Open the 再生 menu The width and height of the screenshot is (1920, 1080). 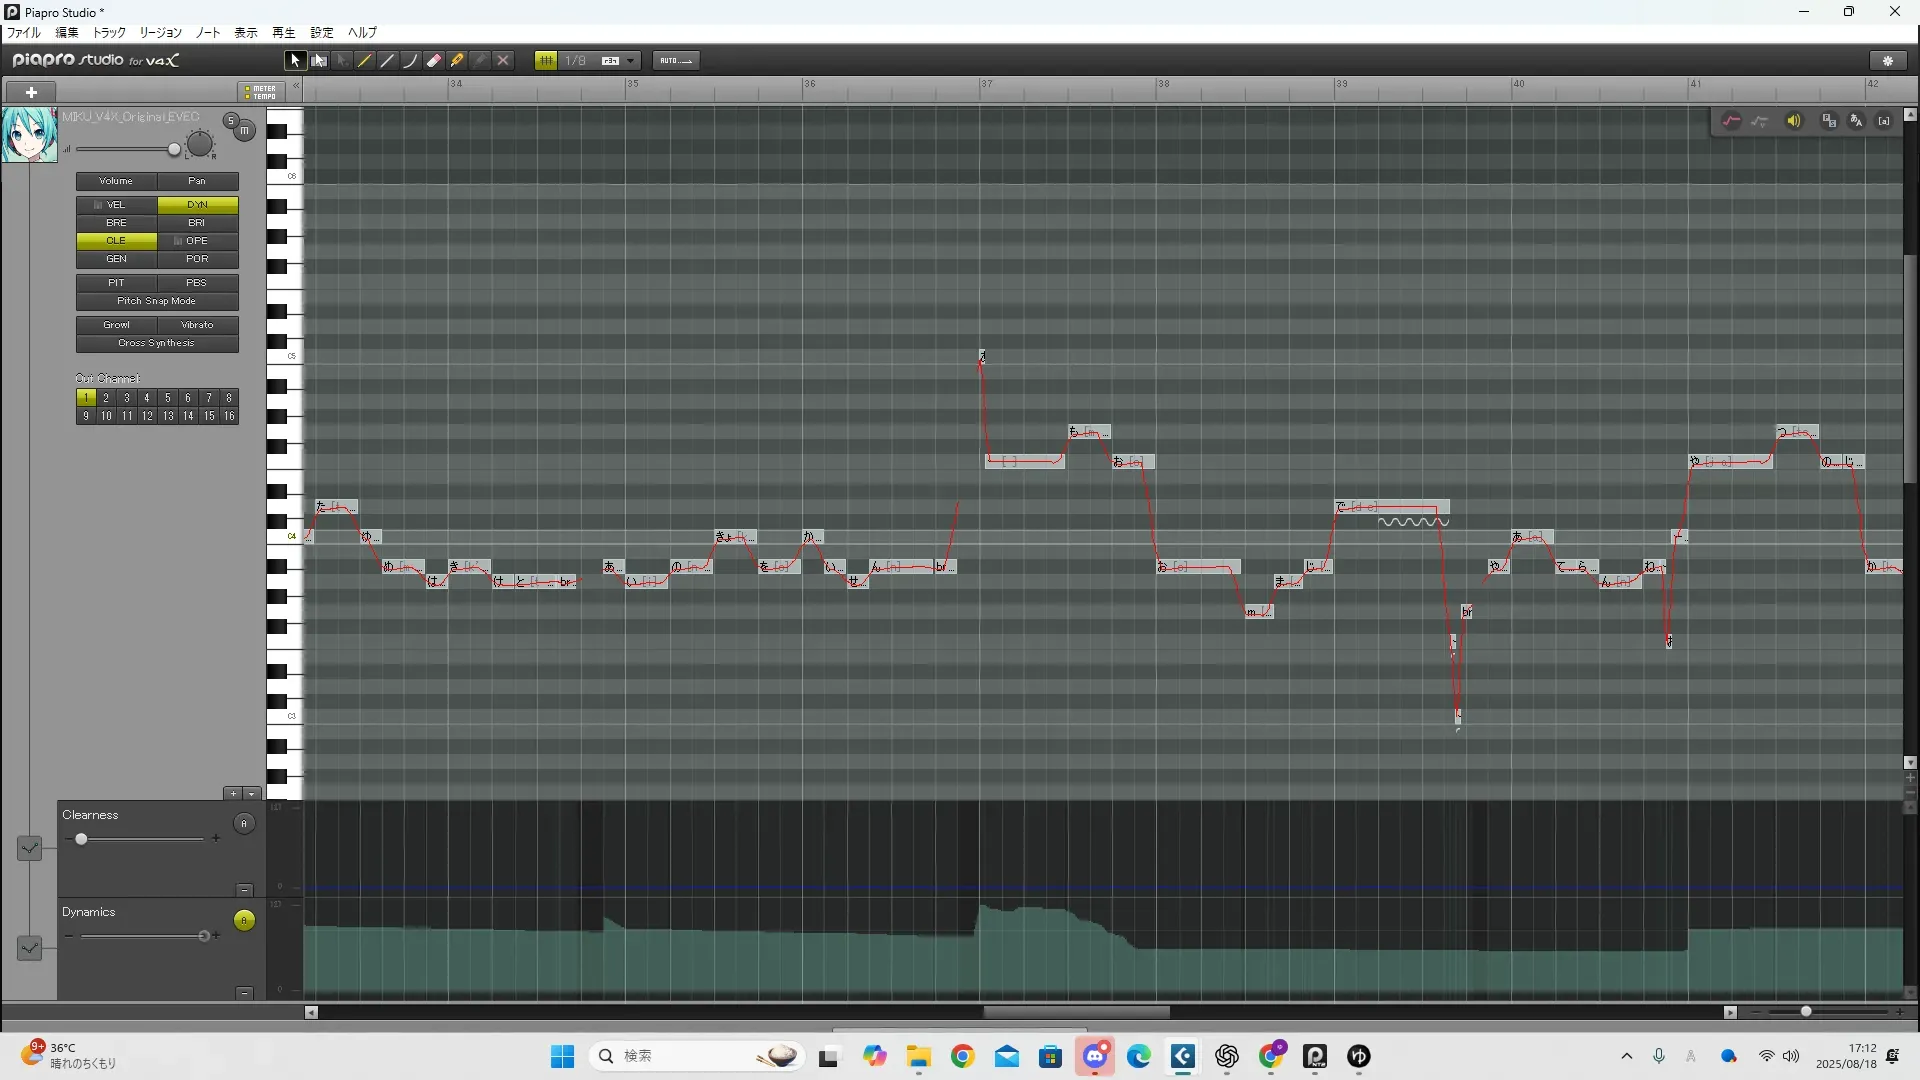point(283,32)
